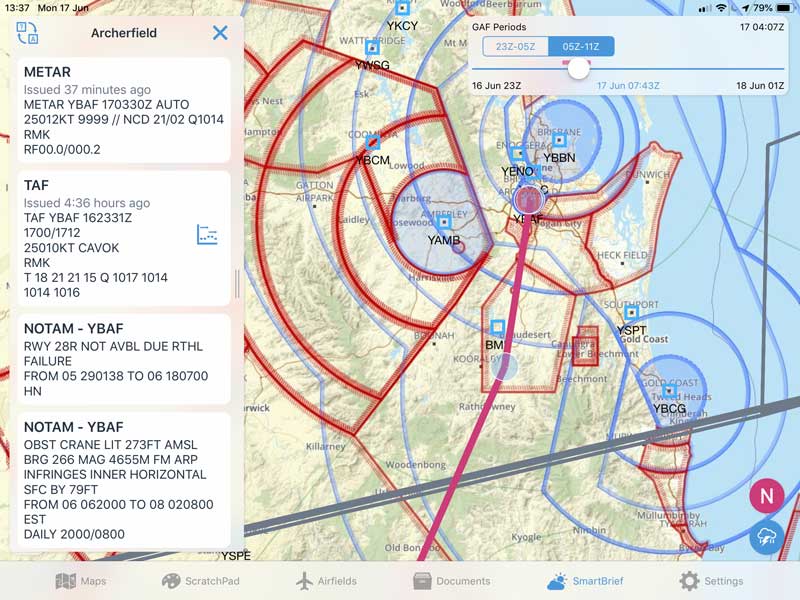Viewport: 800px width, 600px height.
Task: Tap the Wi-Fi icon in status bar
Action: point(721,8)
